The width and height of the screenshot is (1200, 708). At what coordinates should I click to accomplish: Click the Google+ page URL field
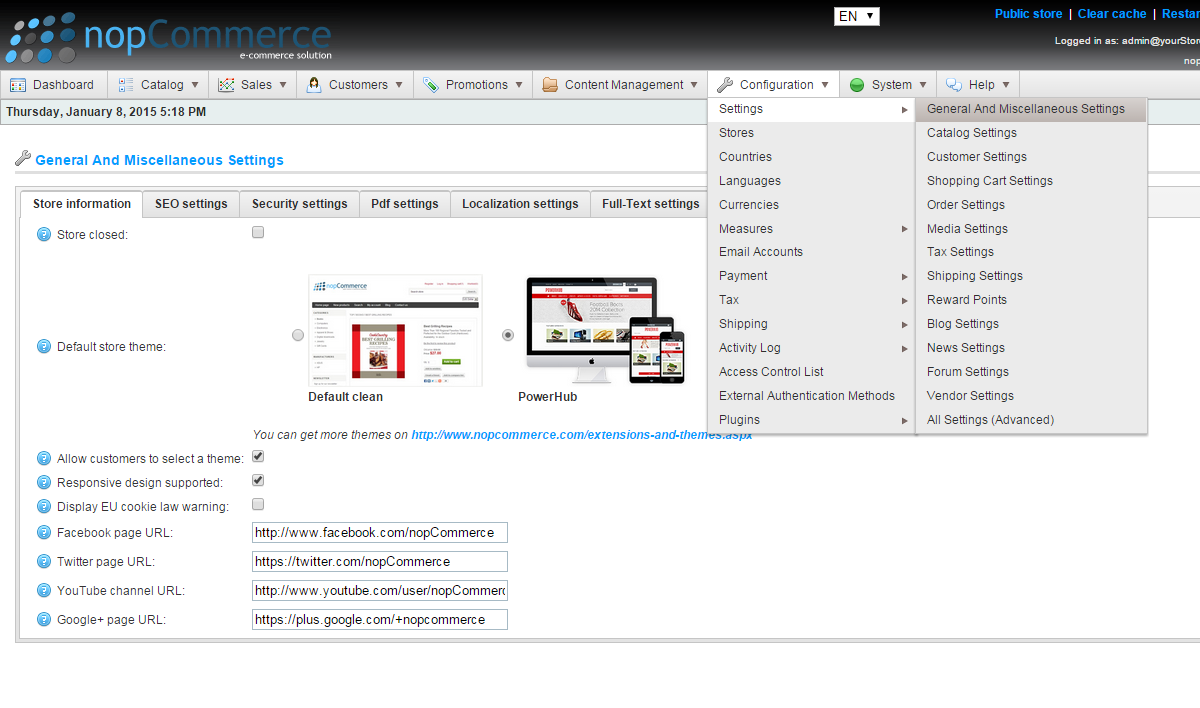[380, 620]
